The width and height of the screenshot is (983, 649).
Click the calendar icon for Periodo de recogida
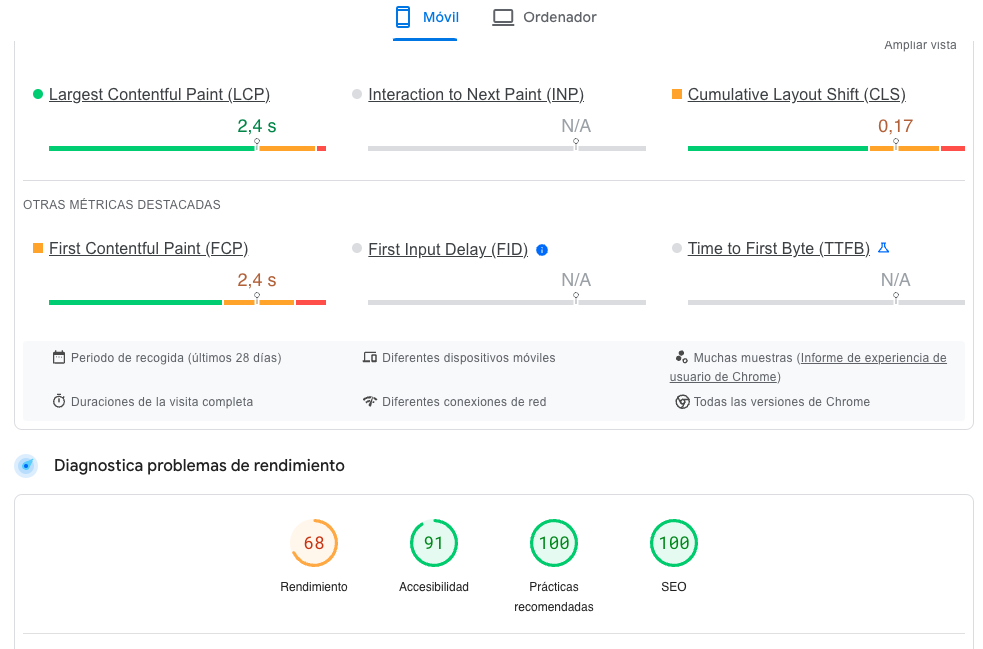pyautogui.click(x=59, y=358)
